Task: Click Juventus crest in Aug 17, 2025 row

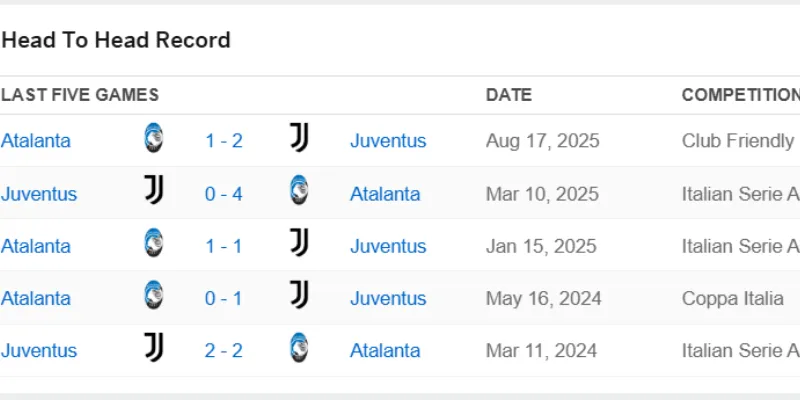Action: (x=298, y=139)
